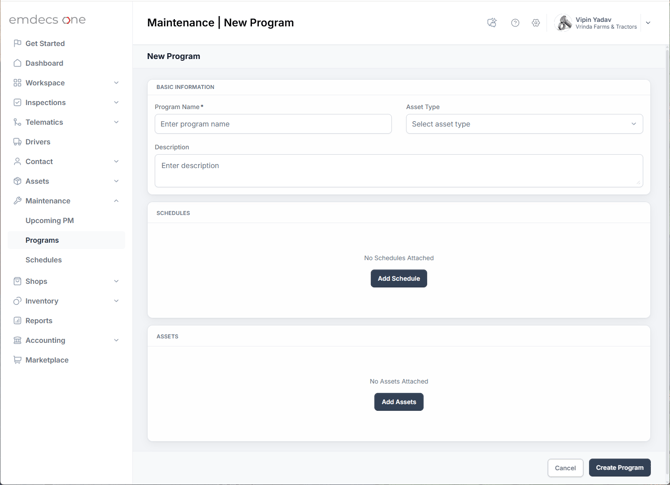Click the Assets box icon
670x485 pixels.
point(17,181)
